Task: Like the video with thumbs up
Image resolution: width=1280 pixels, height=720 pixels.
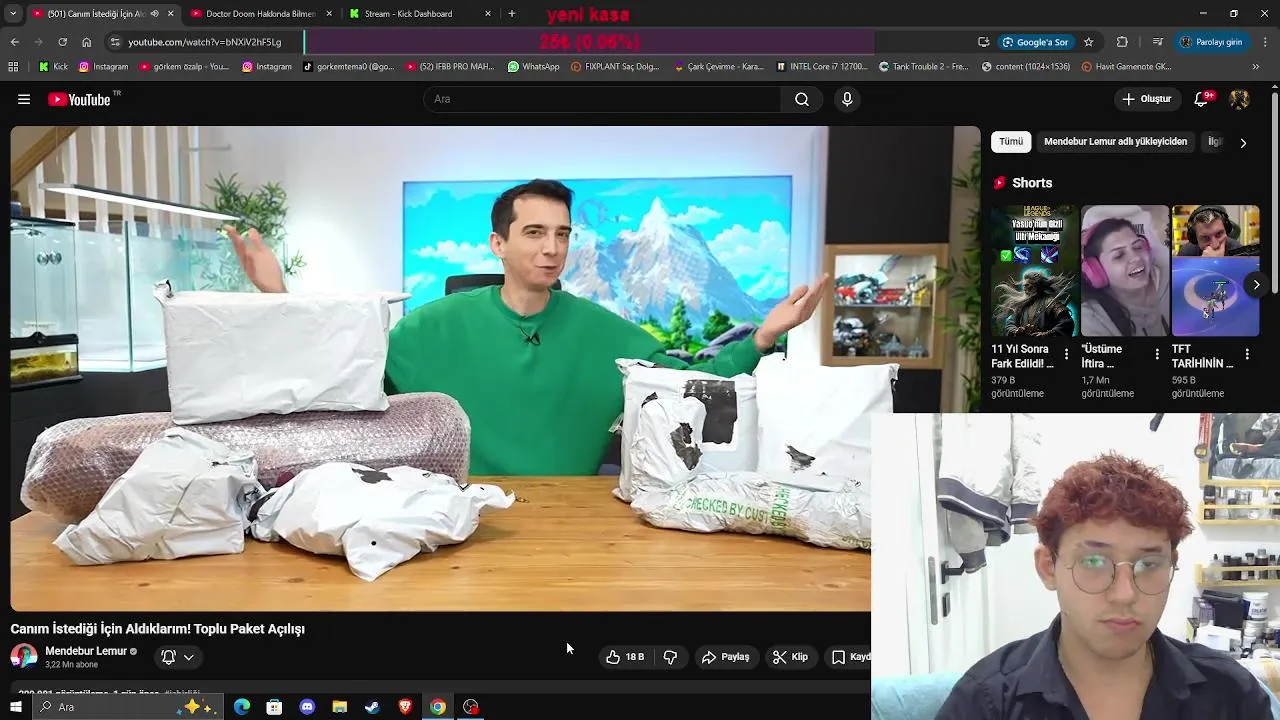Action: click(x=625, y=657)
